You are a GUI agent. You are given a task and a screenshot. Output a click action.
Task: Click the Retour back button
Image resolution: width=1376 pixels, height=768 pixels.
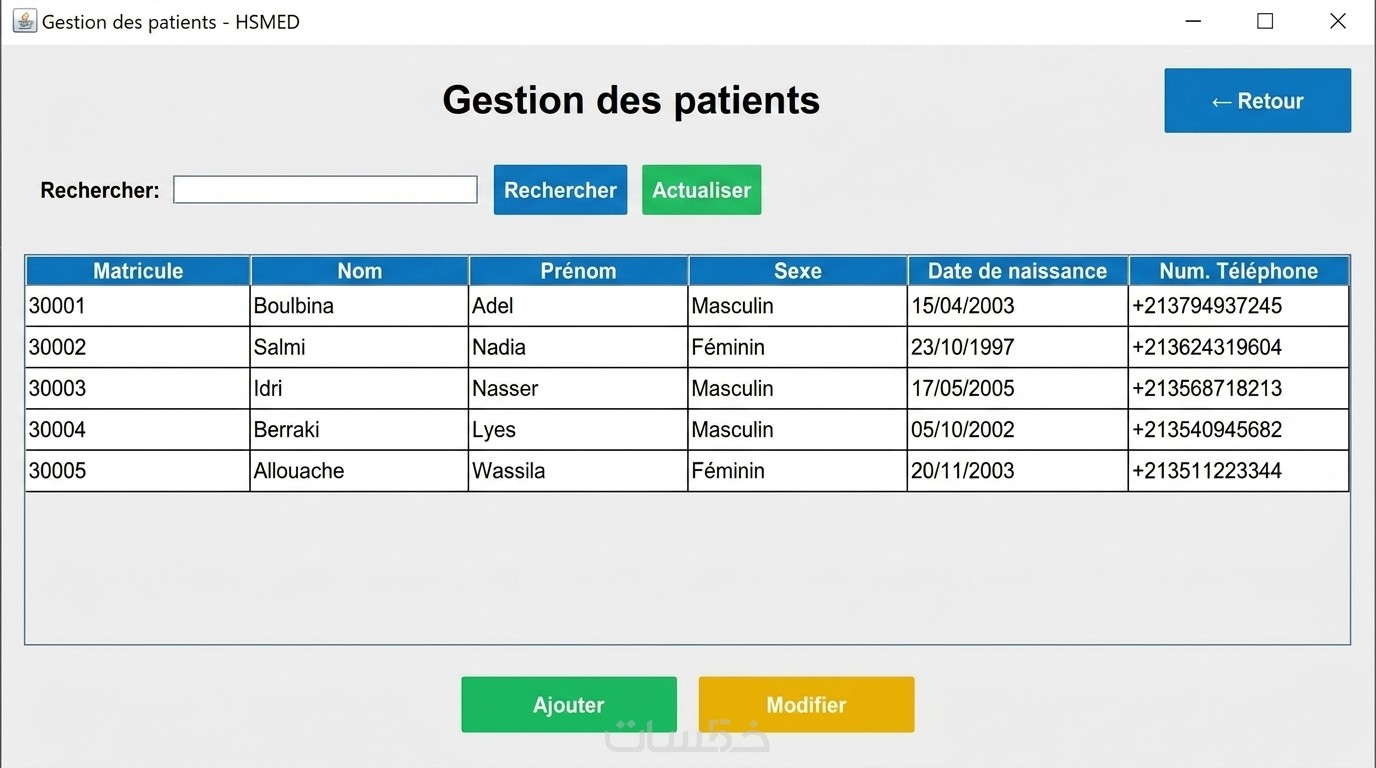point(1257,100)
